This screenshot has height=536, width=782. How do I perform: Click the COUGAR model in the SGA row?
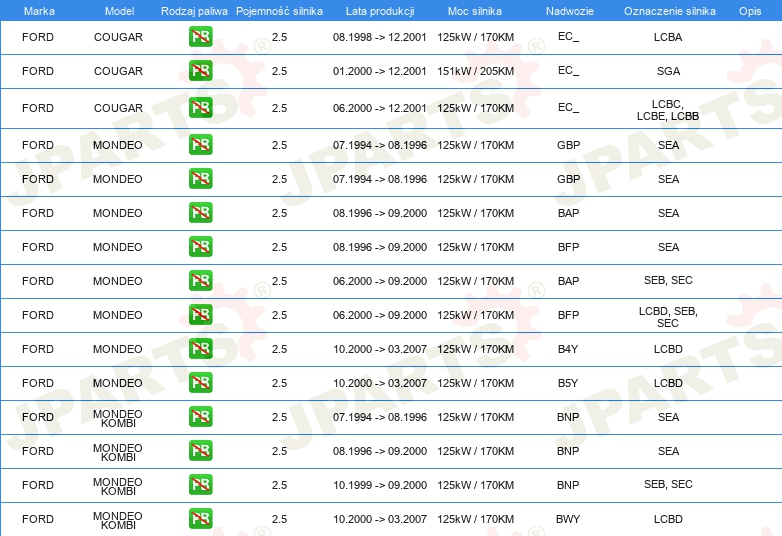(x=118, y=71)
